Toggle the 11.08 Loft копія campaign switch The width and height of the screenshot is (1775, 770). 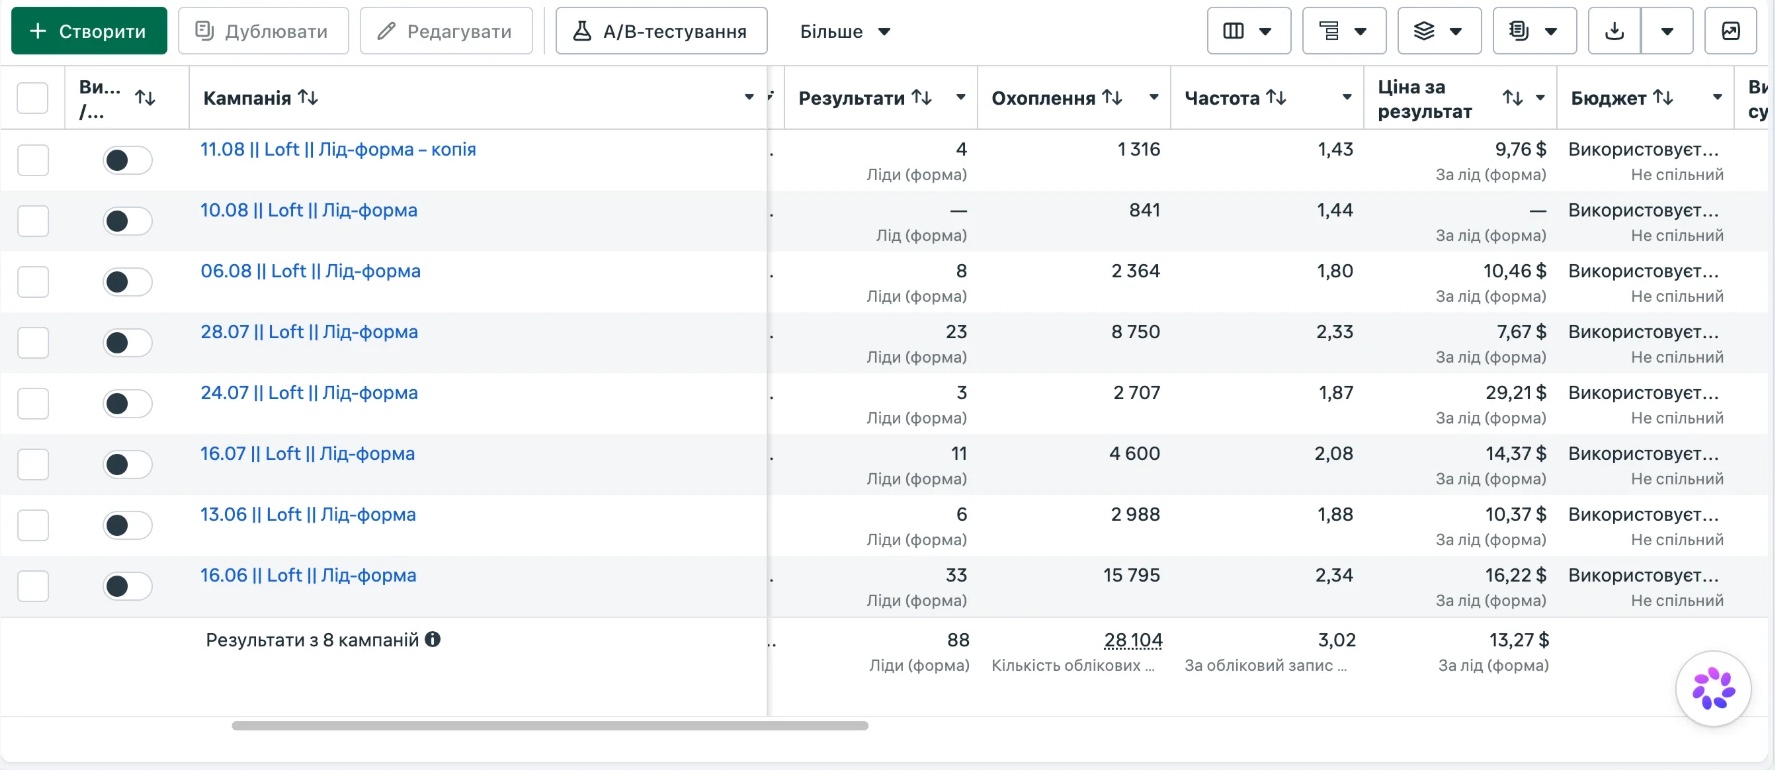point(128,160)
